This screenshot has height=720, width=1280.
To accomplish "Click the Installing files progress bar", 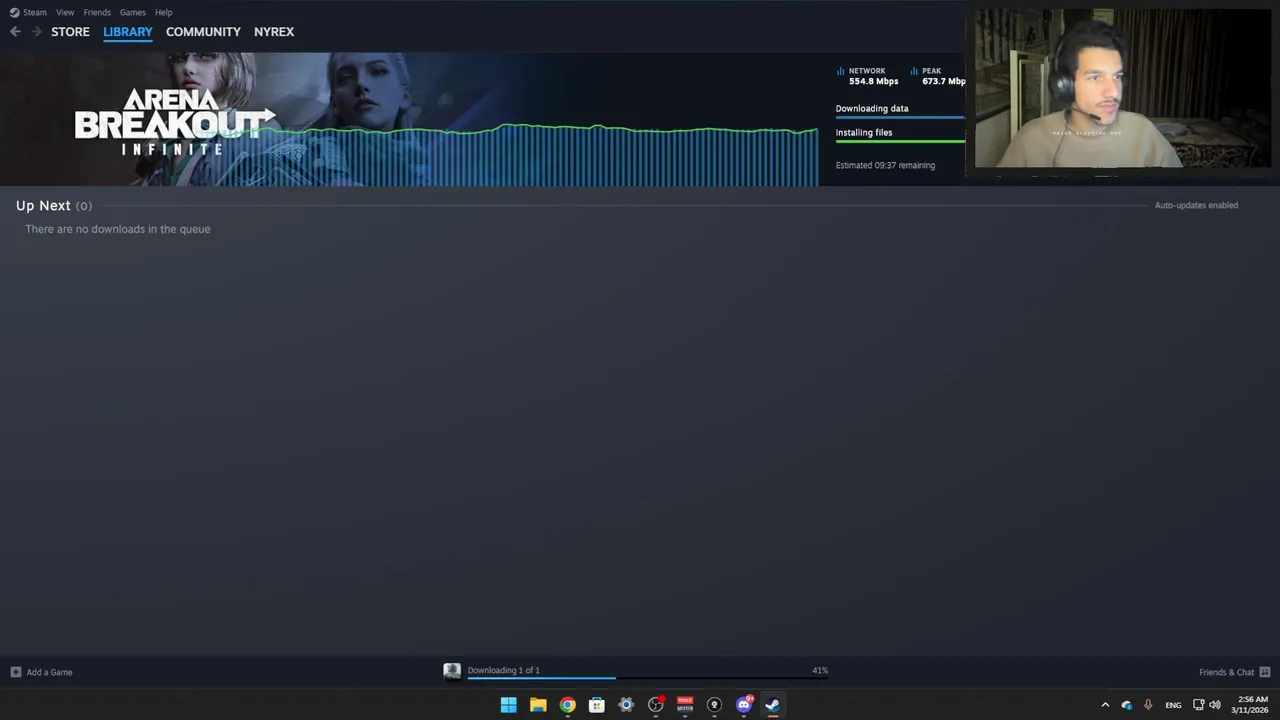I will pyautogui.click(x=900, y=141).
